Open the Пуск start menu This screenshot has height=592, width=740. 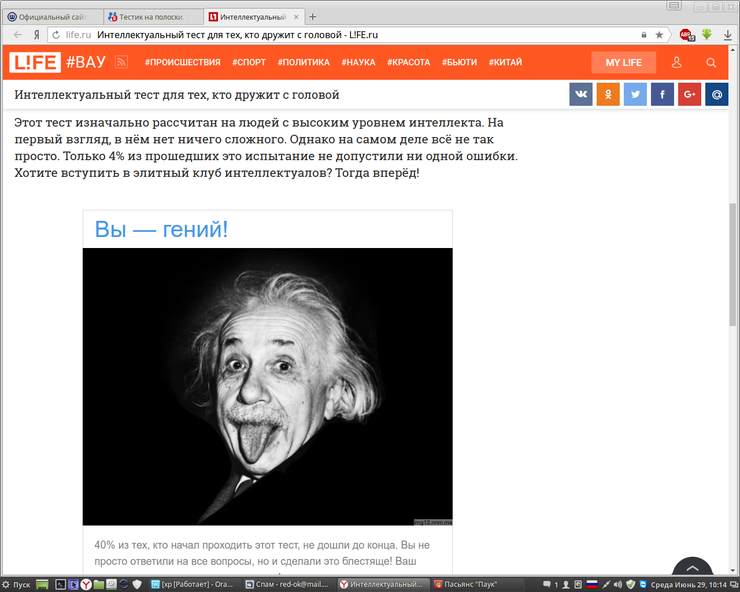[16, 584]
